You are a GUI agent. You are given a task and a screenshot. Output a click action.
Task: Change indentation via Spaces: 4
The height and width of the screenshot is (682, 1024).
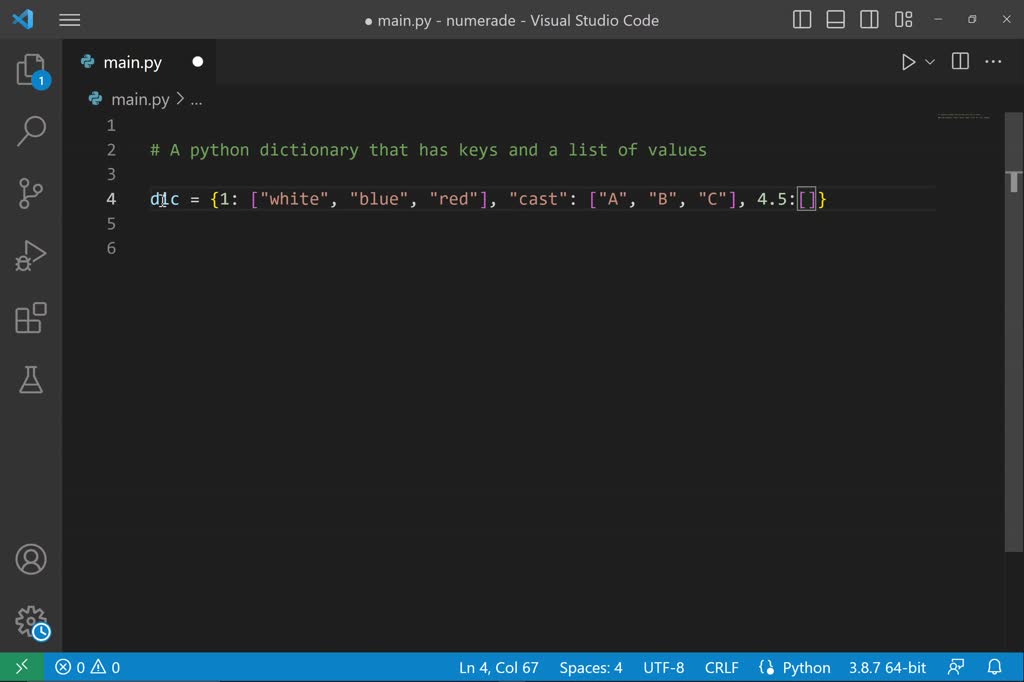(590, 667)
